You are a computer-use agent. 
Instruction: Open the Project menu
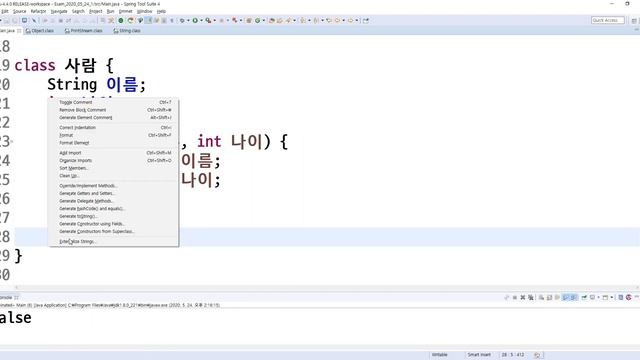pyautogui.click(x=96, y=11)
